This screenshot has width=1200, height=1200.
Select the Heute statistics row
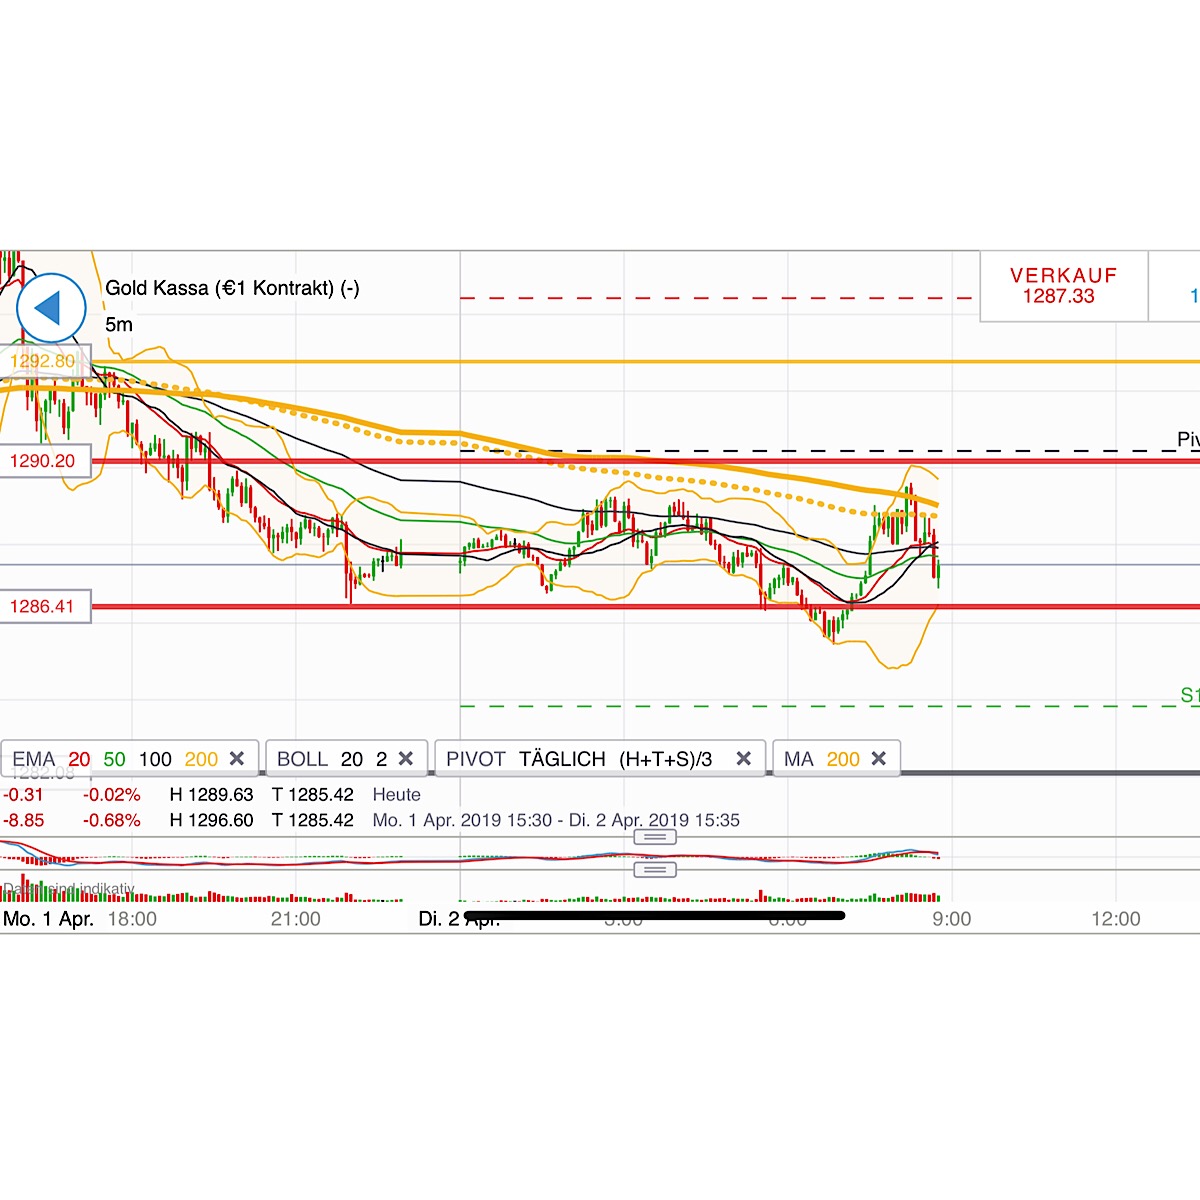click(x=397, y=795)
